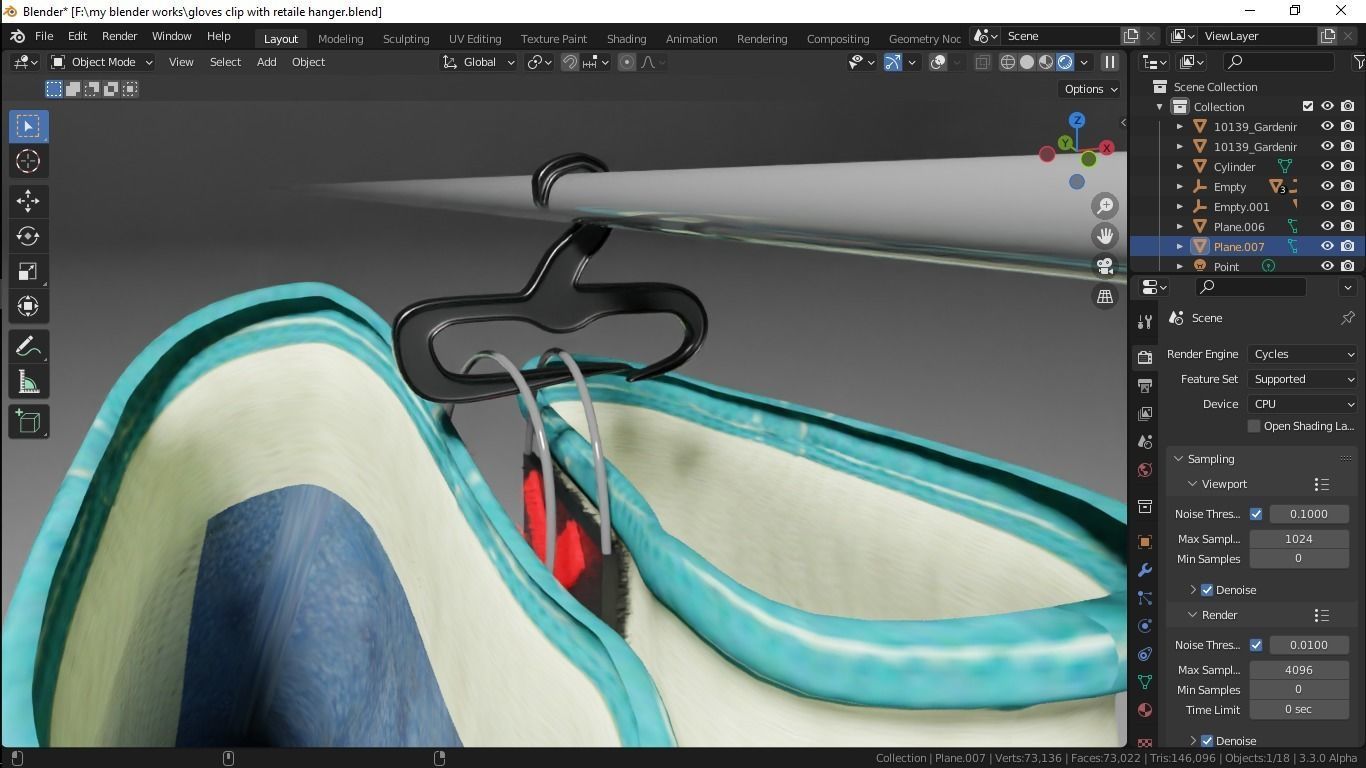Viewport: 1366px width, 768px height.
Task: Open Viewport sampling presets list
Action: (1321, 484)
